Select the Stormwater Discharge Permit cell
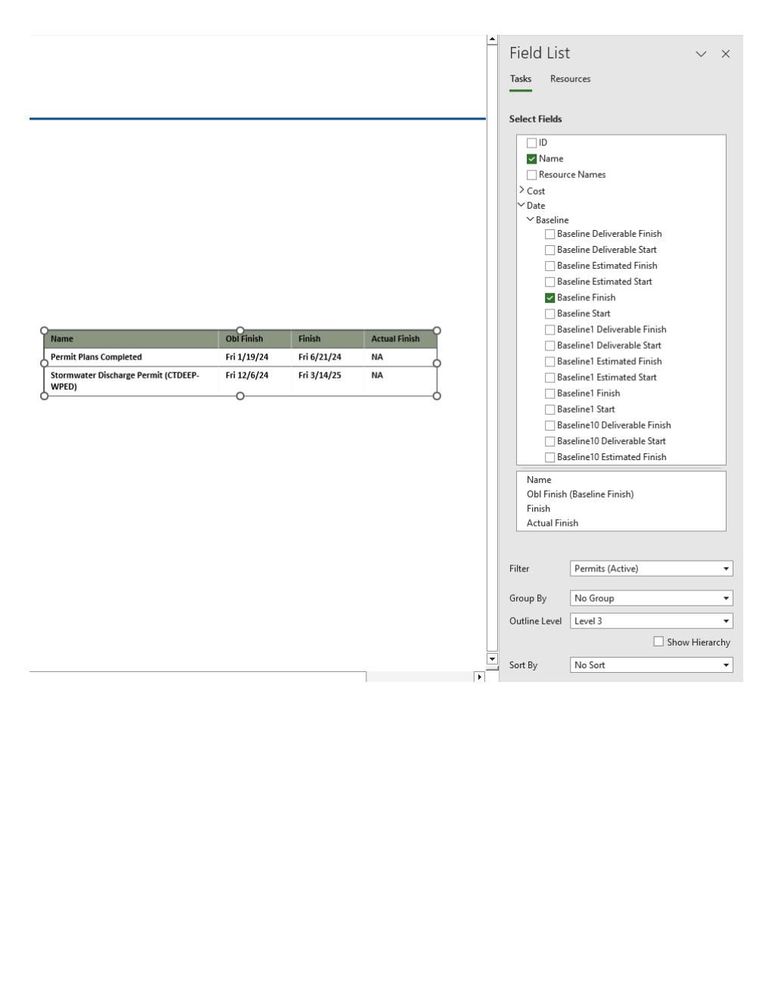Viewport: 772px width, 999px height. [x=131, y=381]
